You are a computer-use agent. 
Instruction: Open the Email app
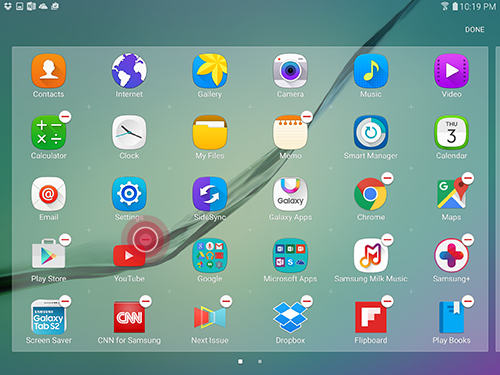[x=48, y=194]
